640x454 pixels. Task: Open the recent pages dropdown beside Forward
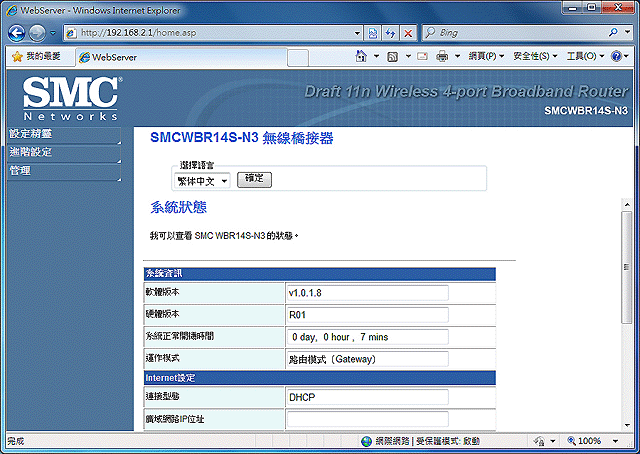53,33
